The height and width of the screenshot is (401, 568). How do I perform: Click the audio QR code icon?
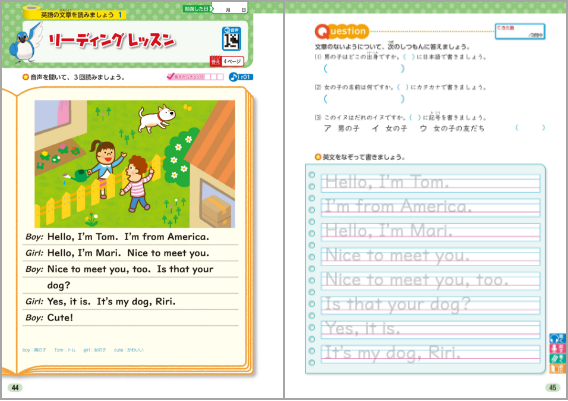click(x=231, y=38)
